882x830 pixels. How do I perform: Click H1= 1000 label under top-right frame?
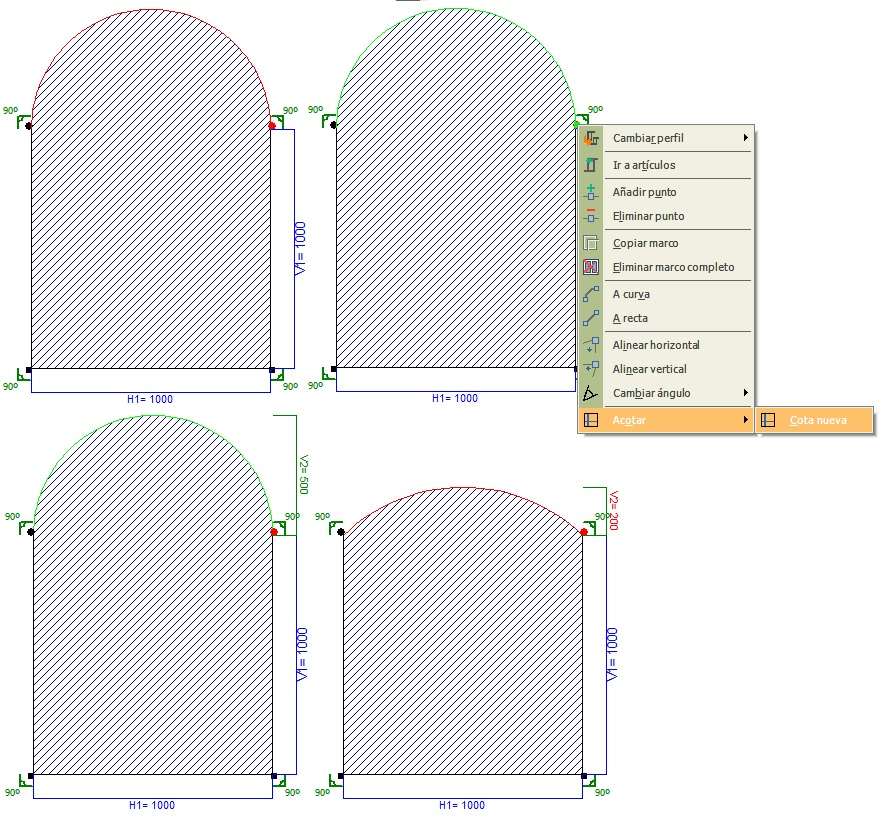455,398
